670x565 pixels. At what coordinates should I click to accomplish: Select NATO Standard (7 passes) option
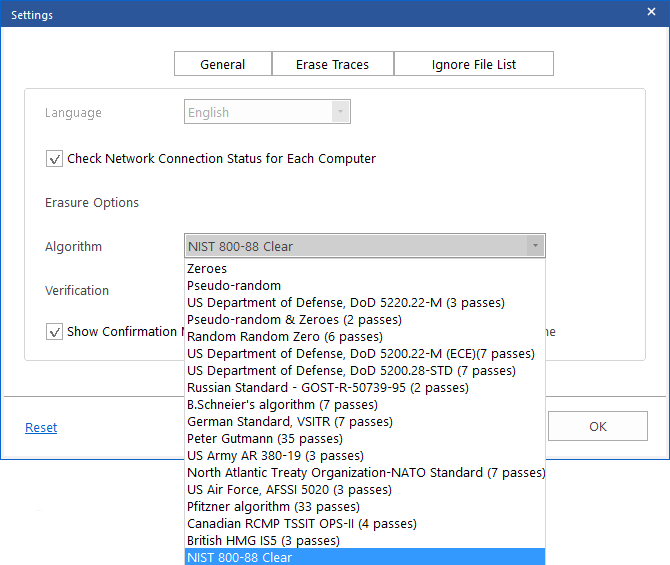coord(365,473)
